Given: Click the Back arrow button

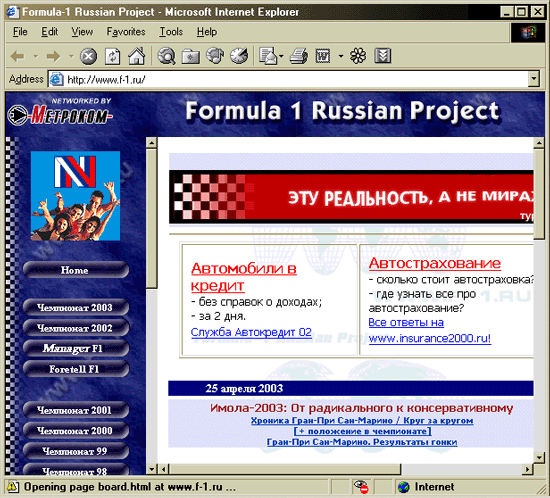Looking at the screenshot, I should [x=18, y=56].
